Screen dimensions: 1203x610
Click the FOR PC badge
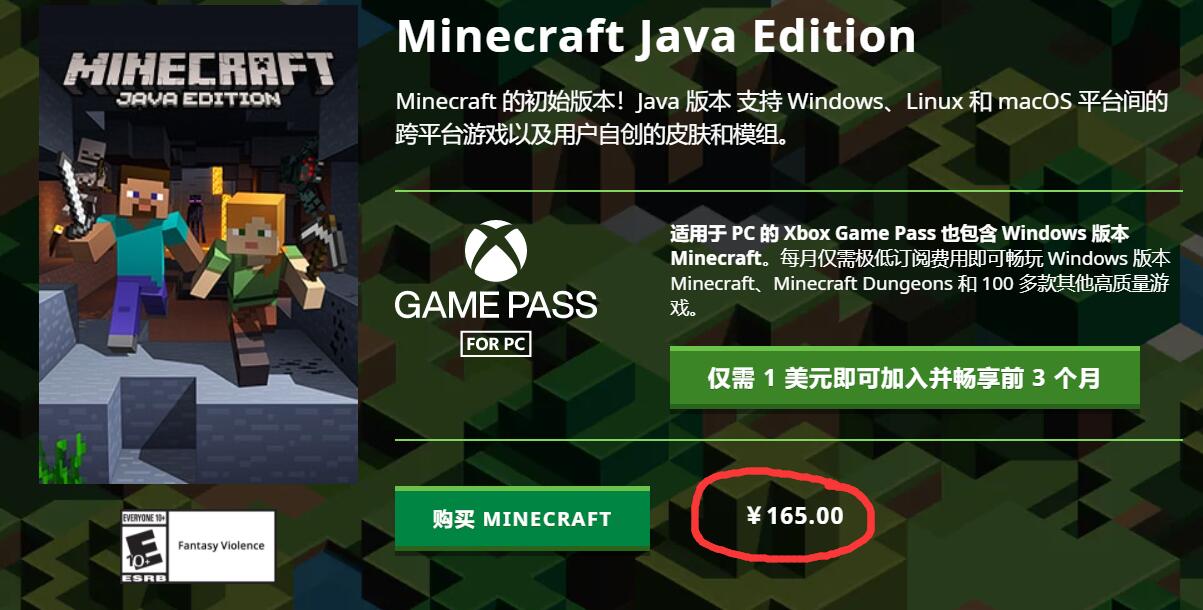tap(496, 343)
